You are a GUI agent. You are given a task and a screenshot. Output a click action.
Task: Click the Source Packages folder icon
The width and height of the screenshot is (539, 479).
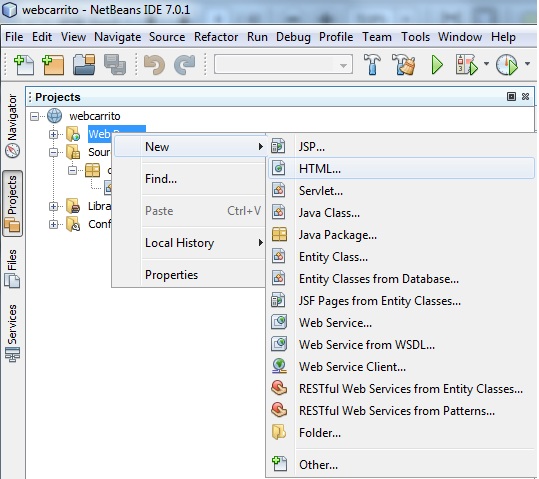[73, 152]
